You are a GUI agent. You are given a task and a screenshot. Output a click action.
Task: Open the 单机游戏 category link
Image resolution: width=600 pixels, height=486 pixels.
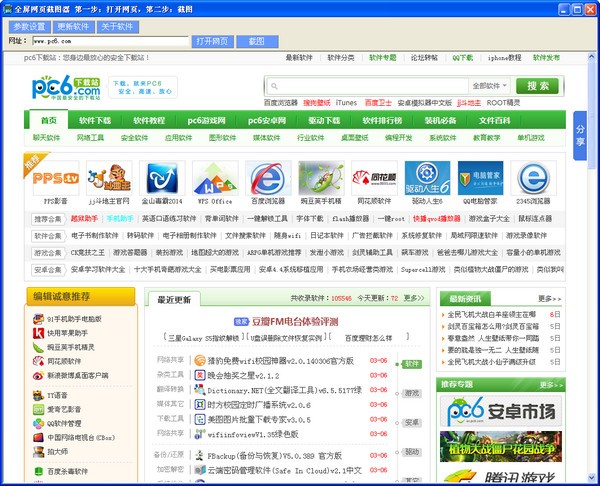[531, 137]
